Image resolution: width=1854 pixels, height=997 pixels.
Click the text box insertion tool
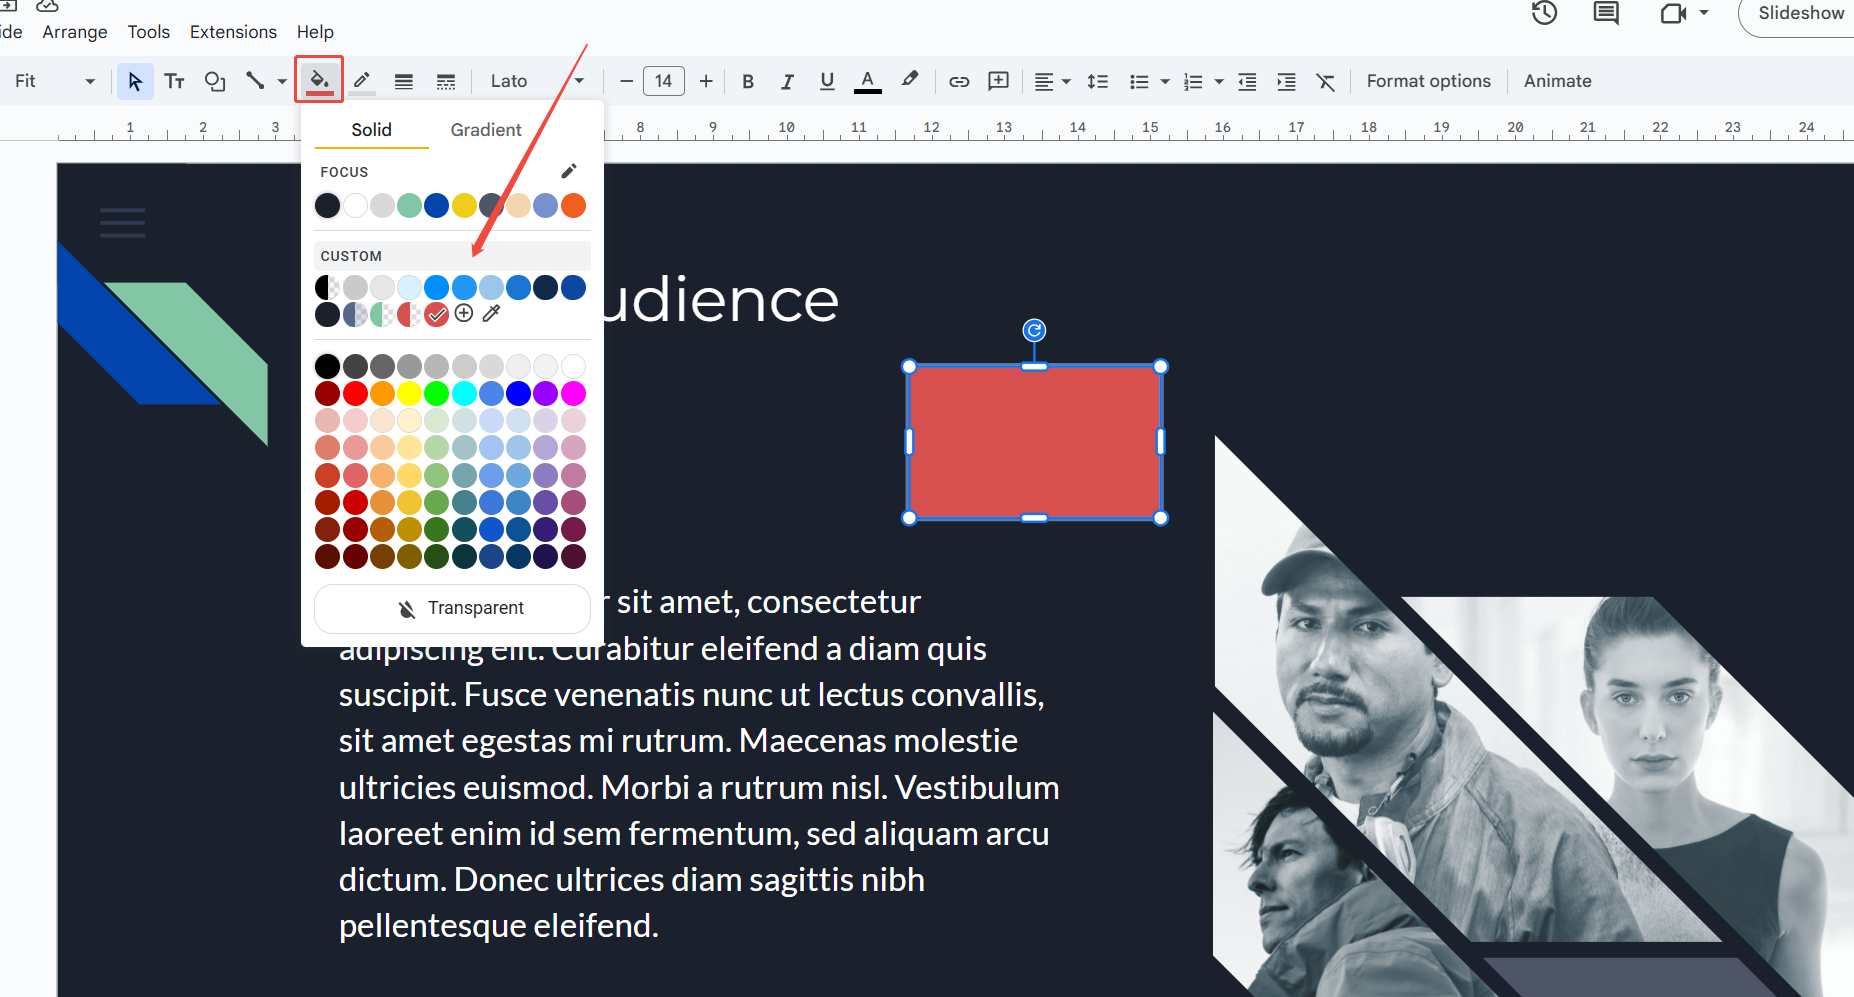175,81
